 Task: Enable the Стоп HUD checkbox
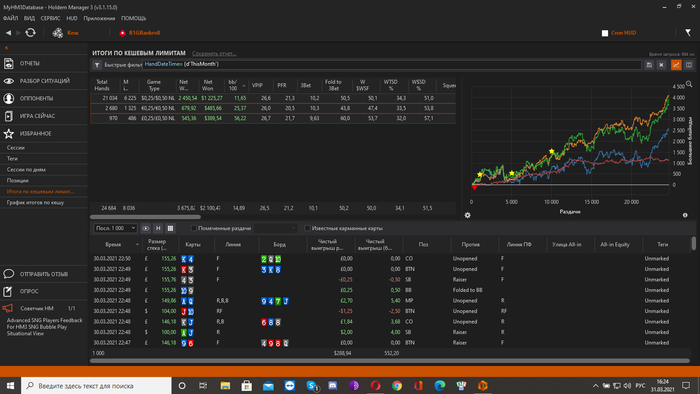(x=605, y=33)
